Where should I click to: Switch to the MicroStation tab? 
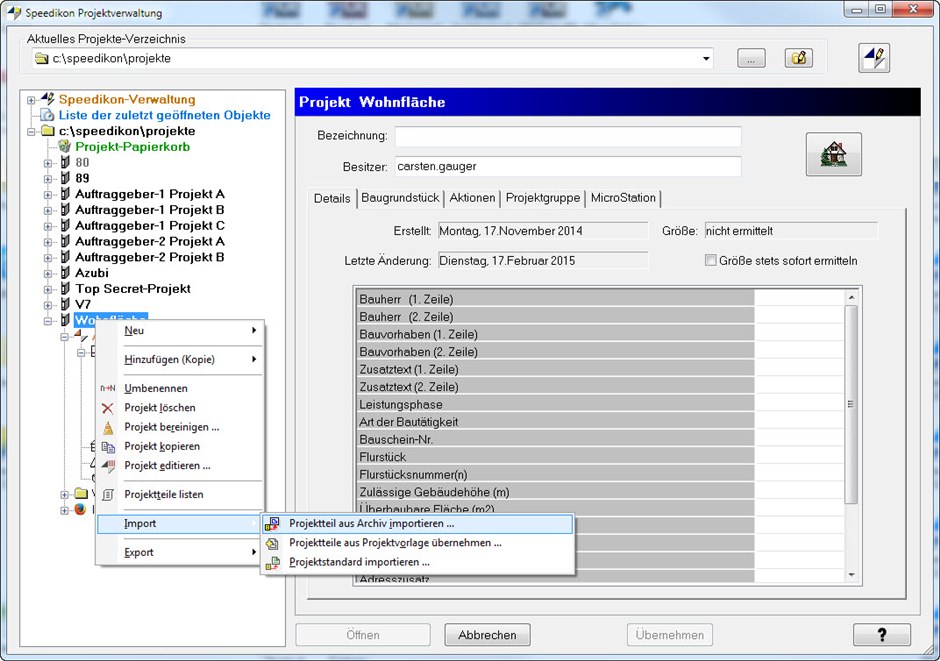pyautogui.click(x=623, y=198)
